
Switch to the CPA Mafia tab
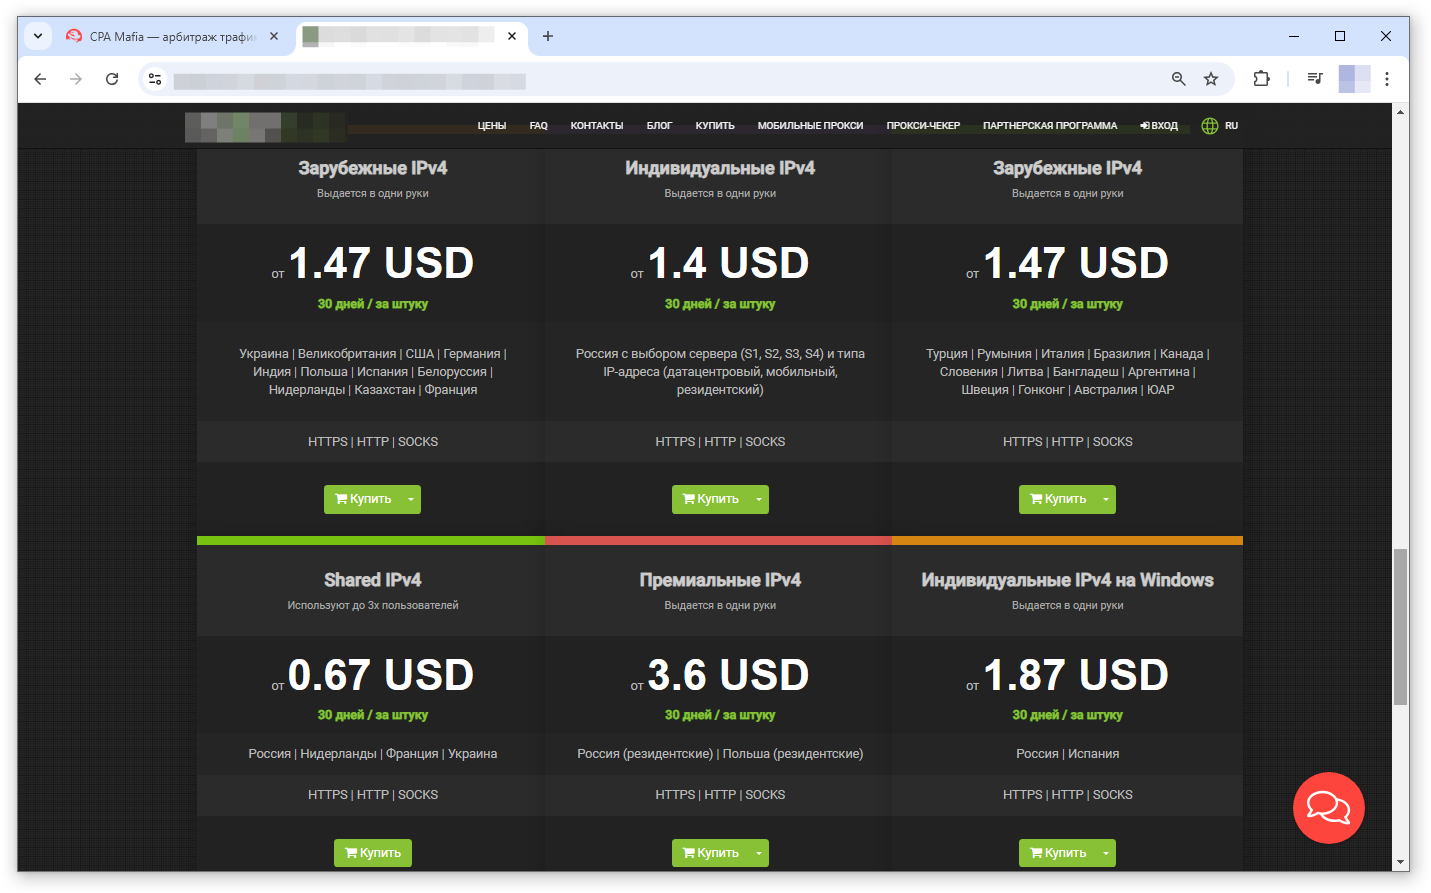pyautogui.click(x=171, y=37)
